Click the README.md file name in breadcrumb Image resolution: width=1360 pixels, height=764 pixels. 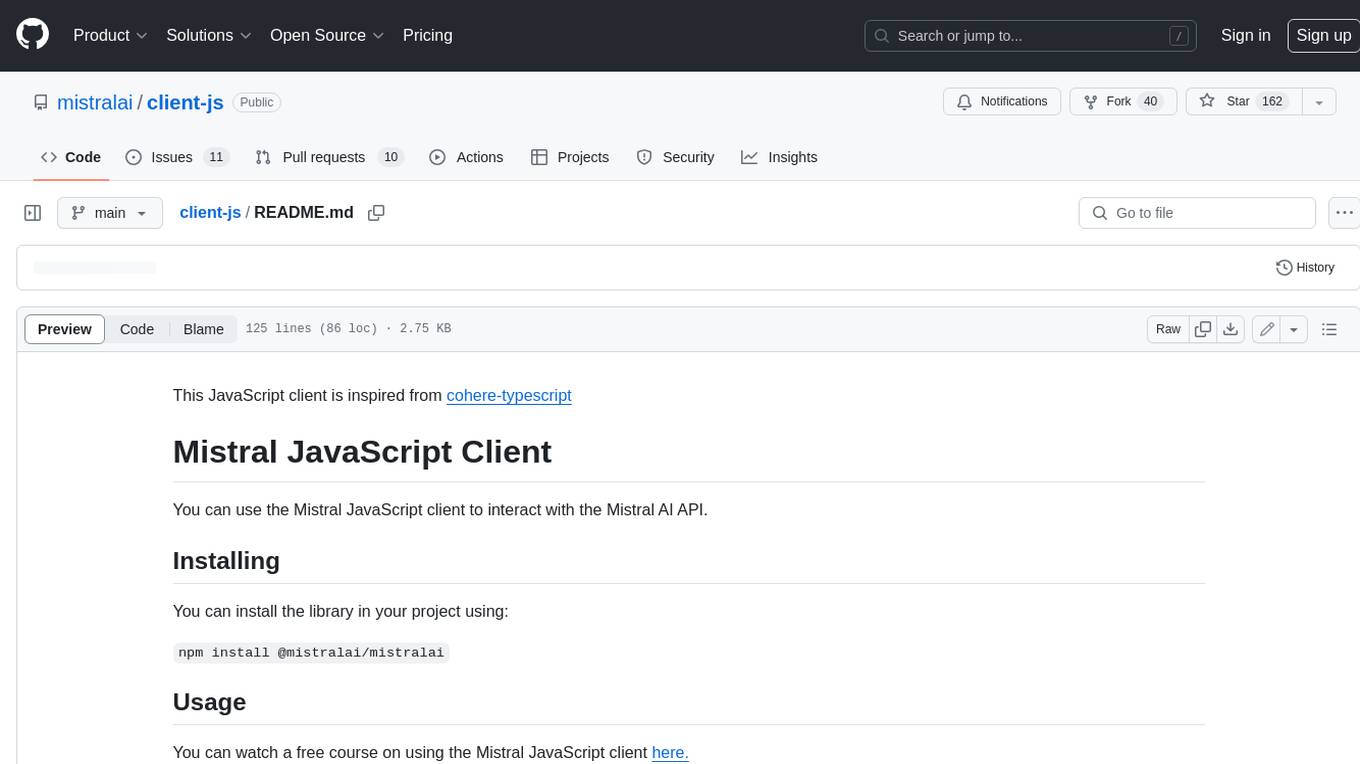pyautogui.click(x=304, y=213)
